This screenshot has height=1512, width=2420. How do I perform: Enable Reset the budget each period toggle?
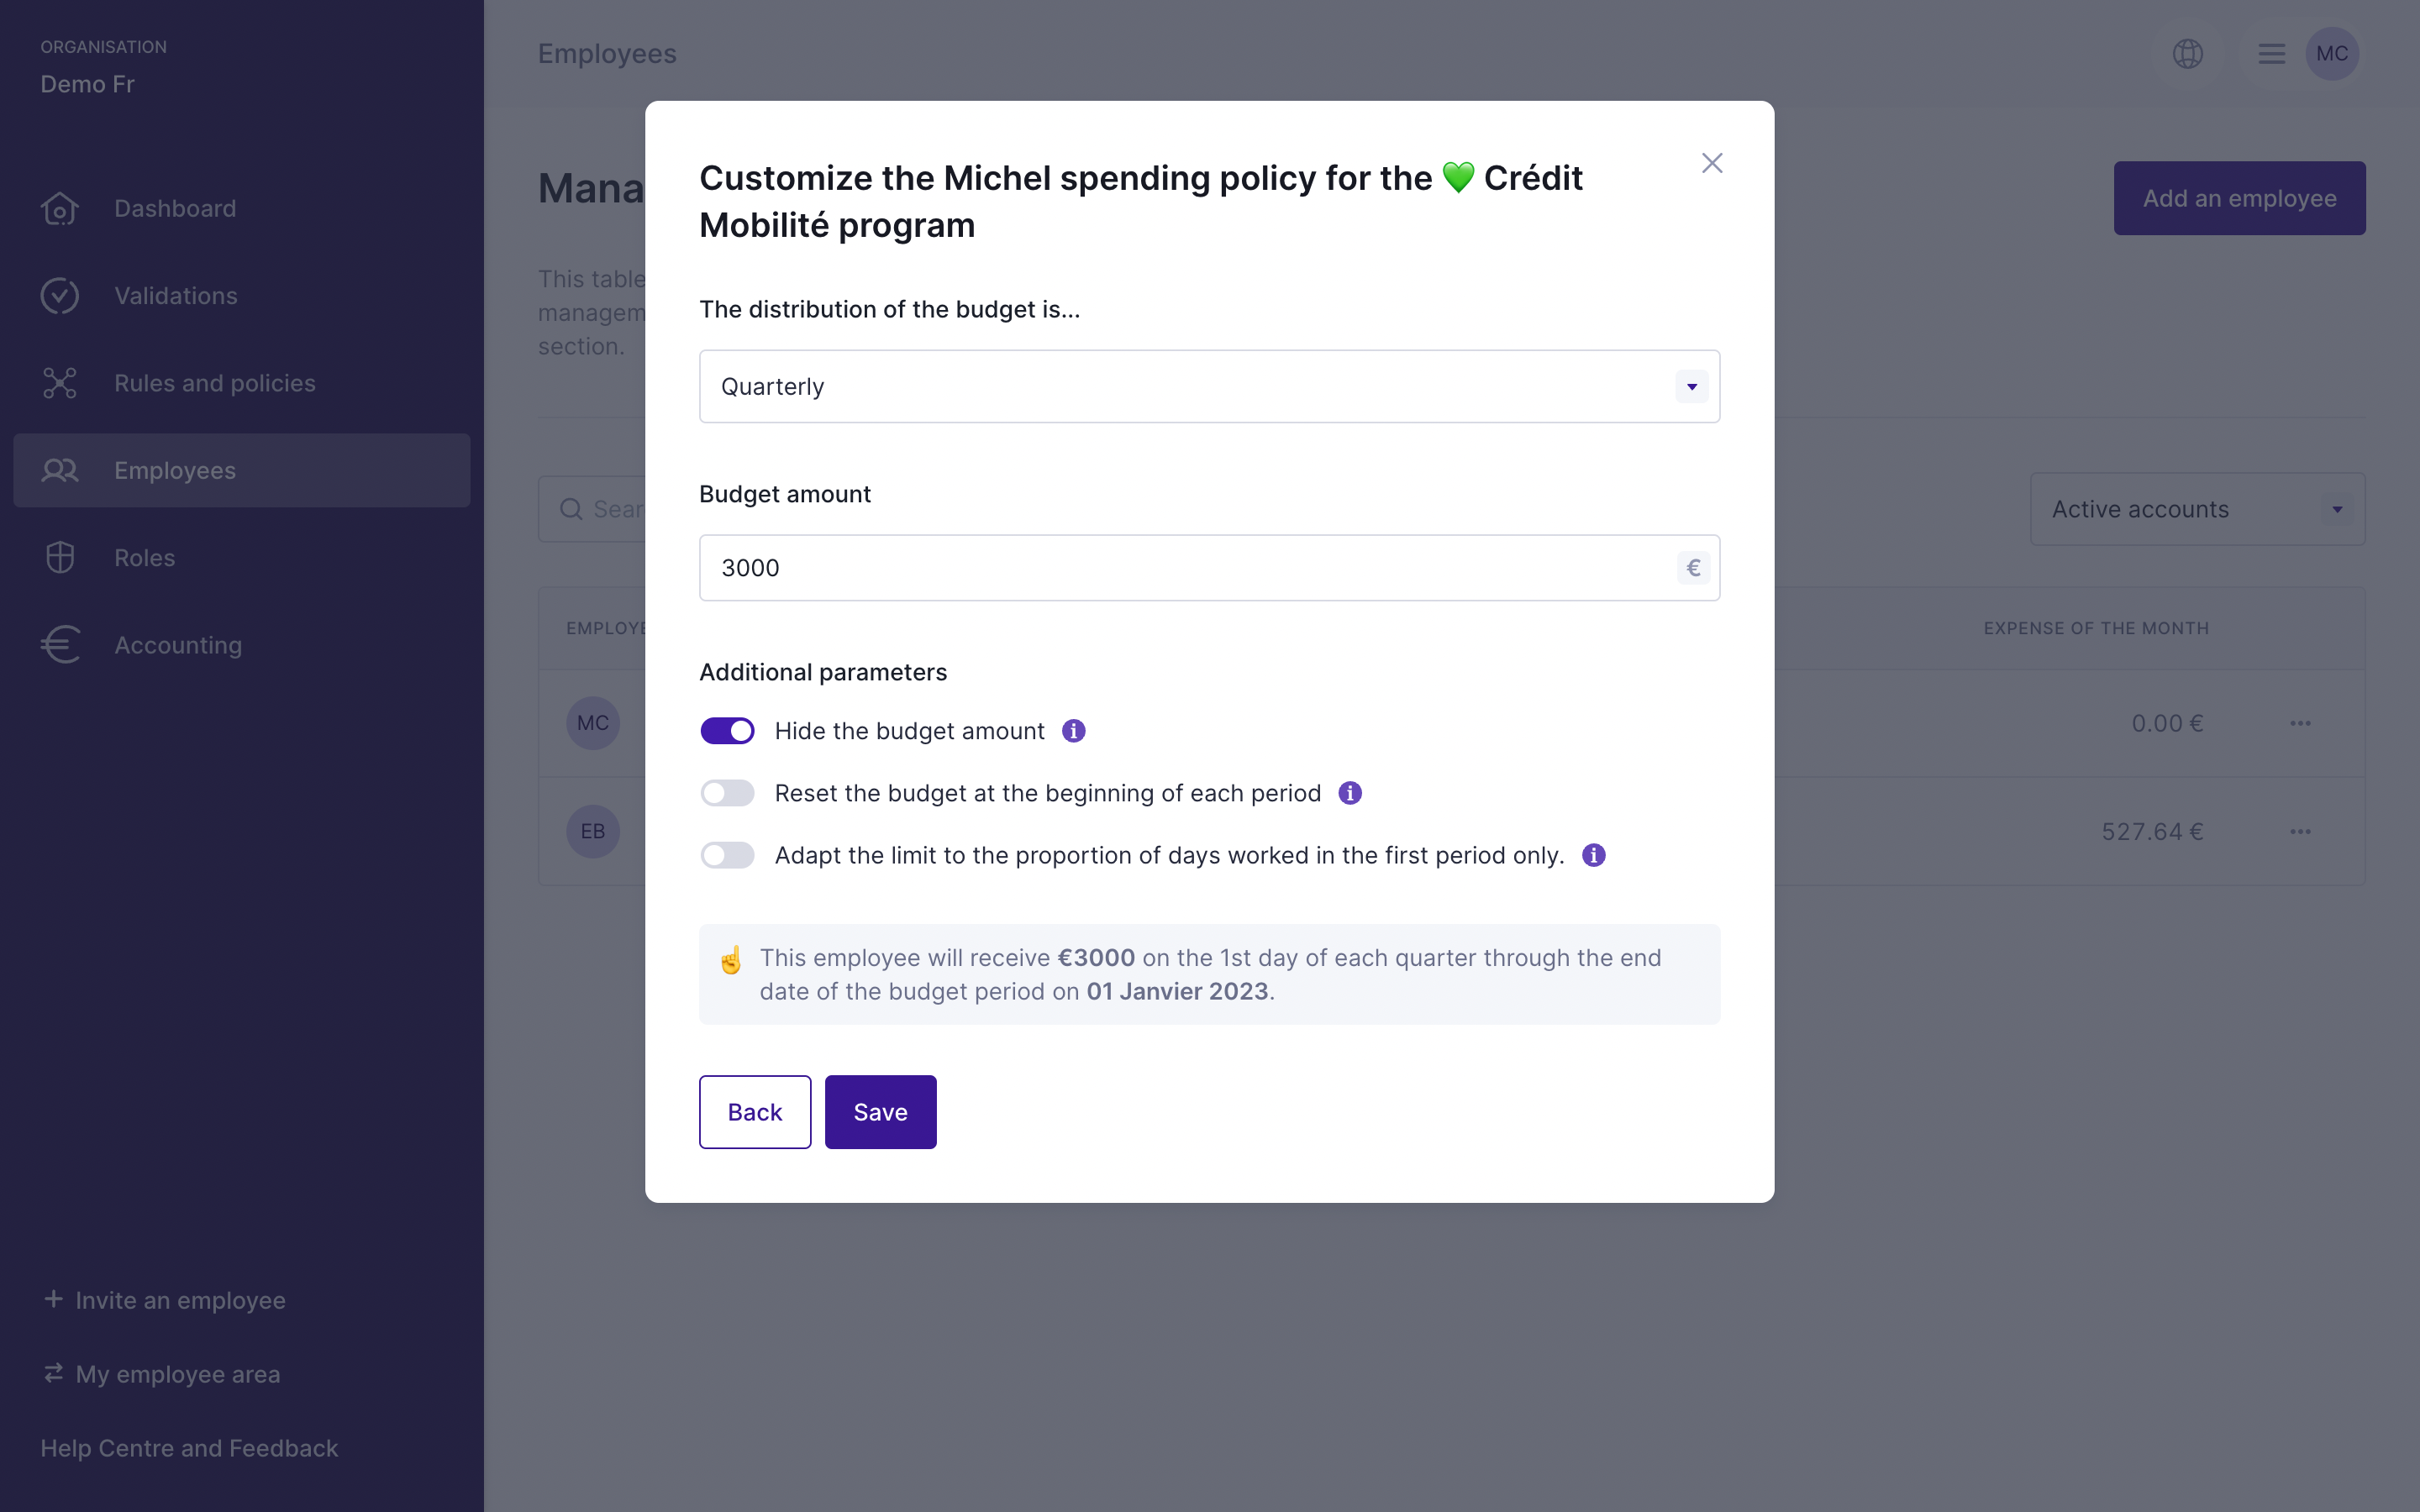(727, 793)
